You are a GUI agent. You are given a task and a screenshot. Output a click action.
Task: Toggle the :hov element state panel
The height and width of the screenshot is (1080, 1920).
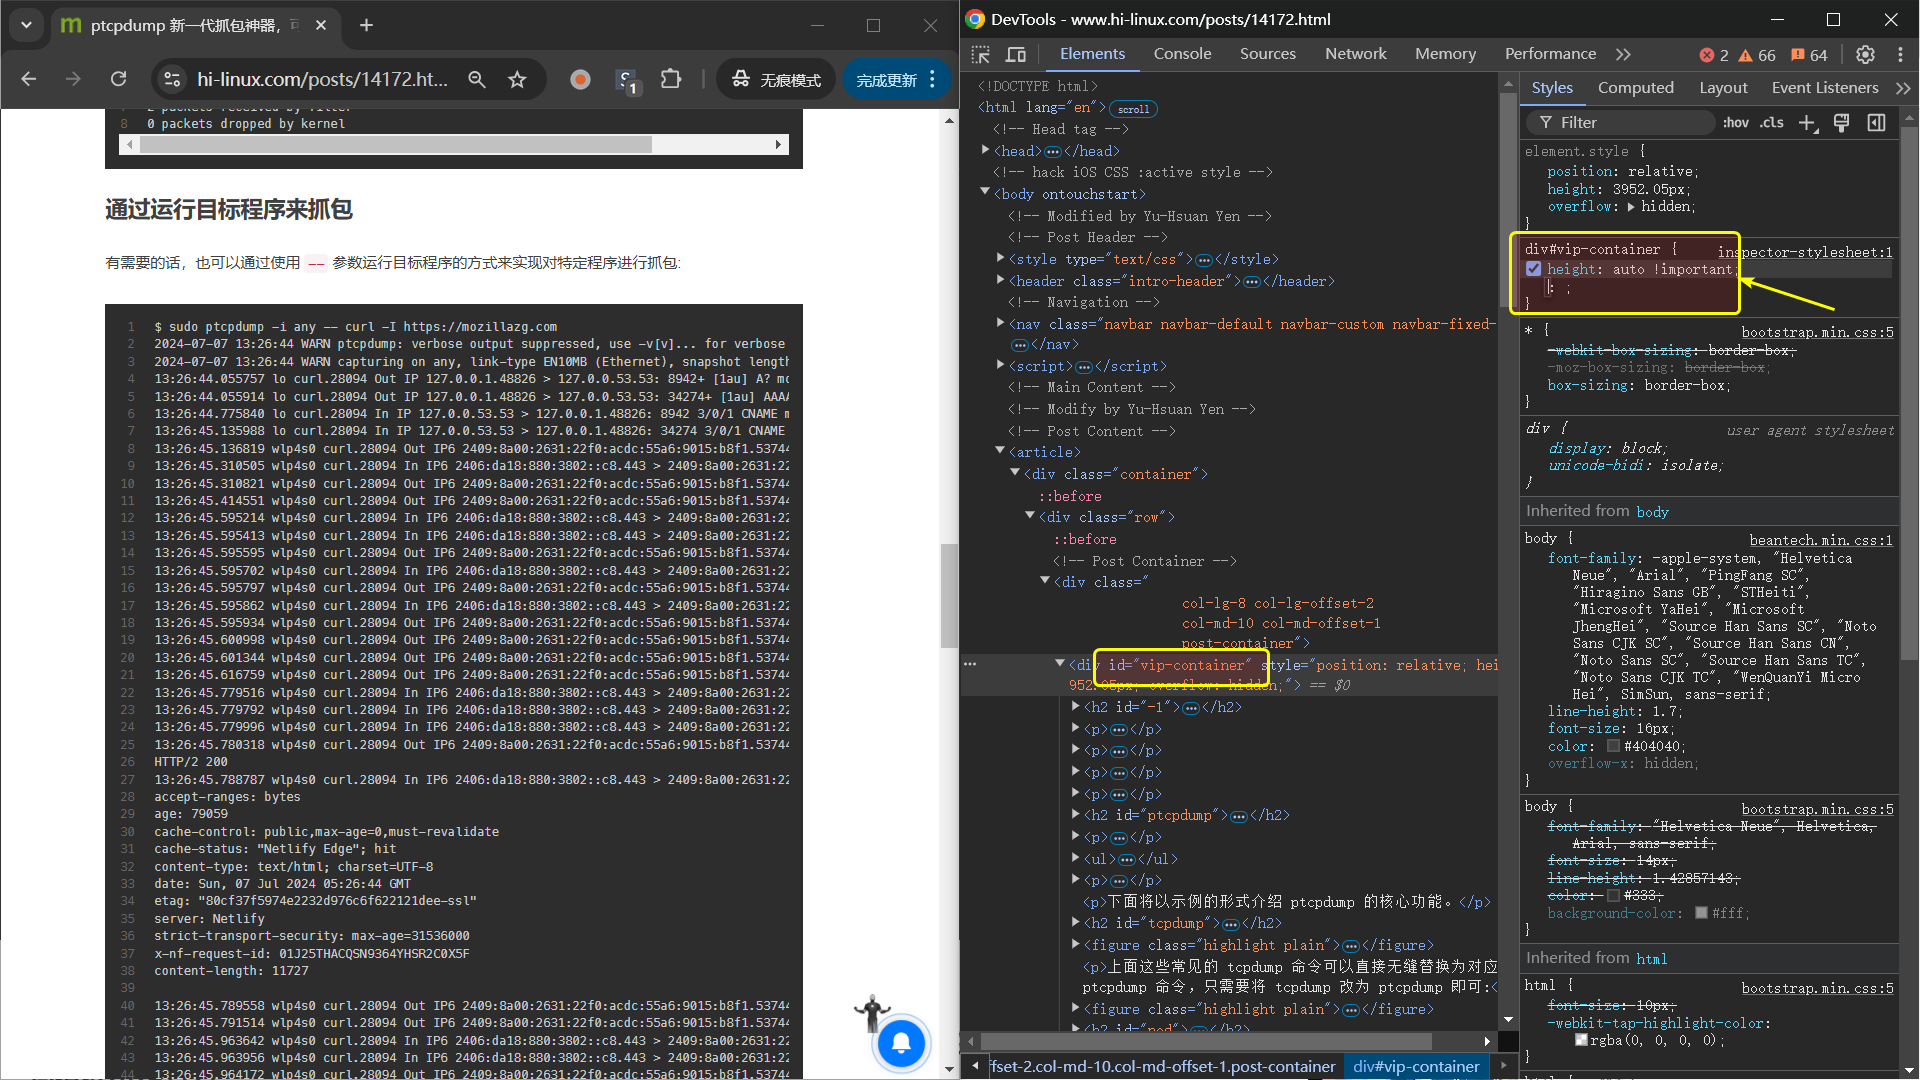pos(1735,122)
